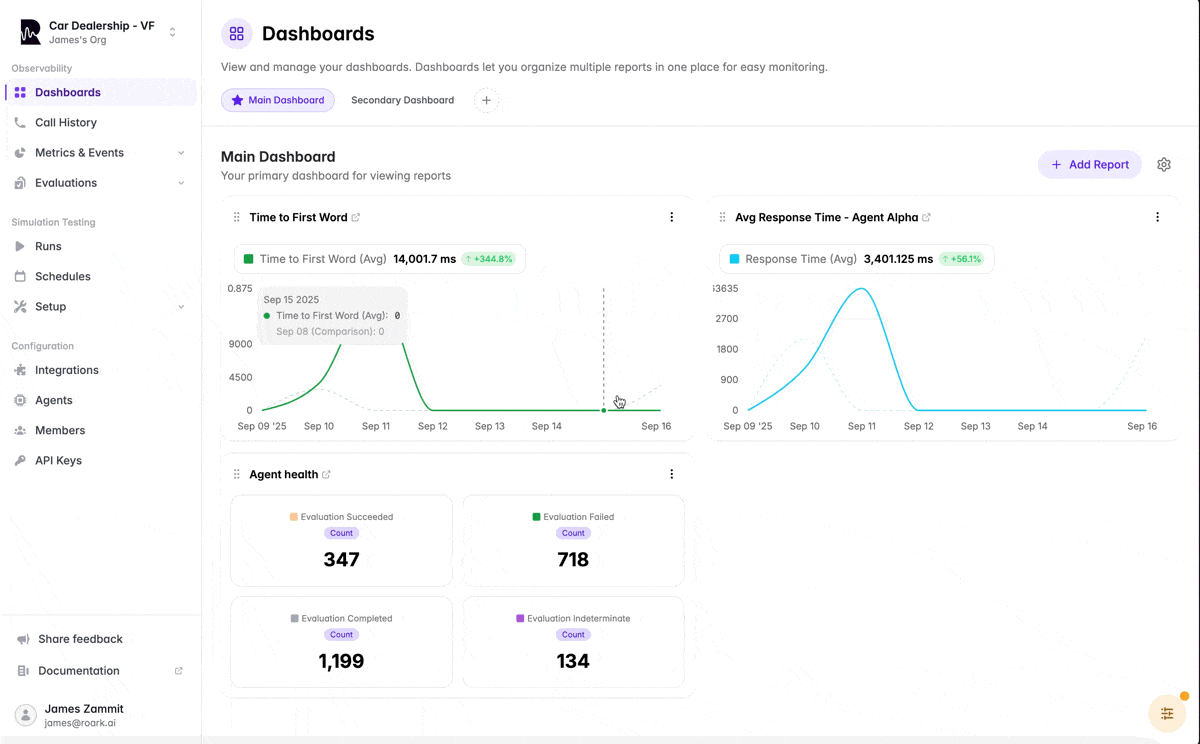The image size is (1200, 744).
Task: Click the Metrics & Events pie icon
Action: [20, 153]
